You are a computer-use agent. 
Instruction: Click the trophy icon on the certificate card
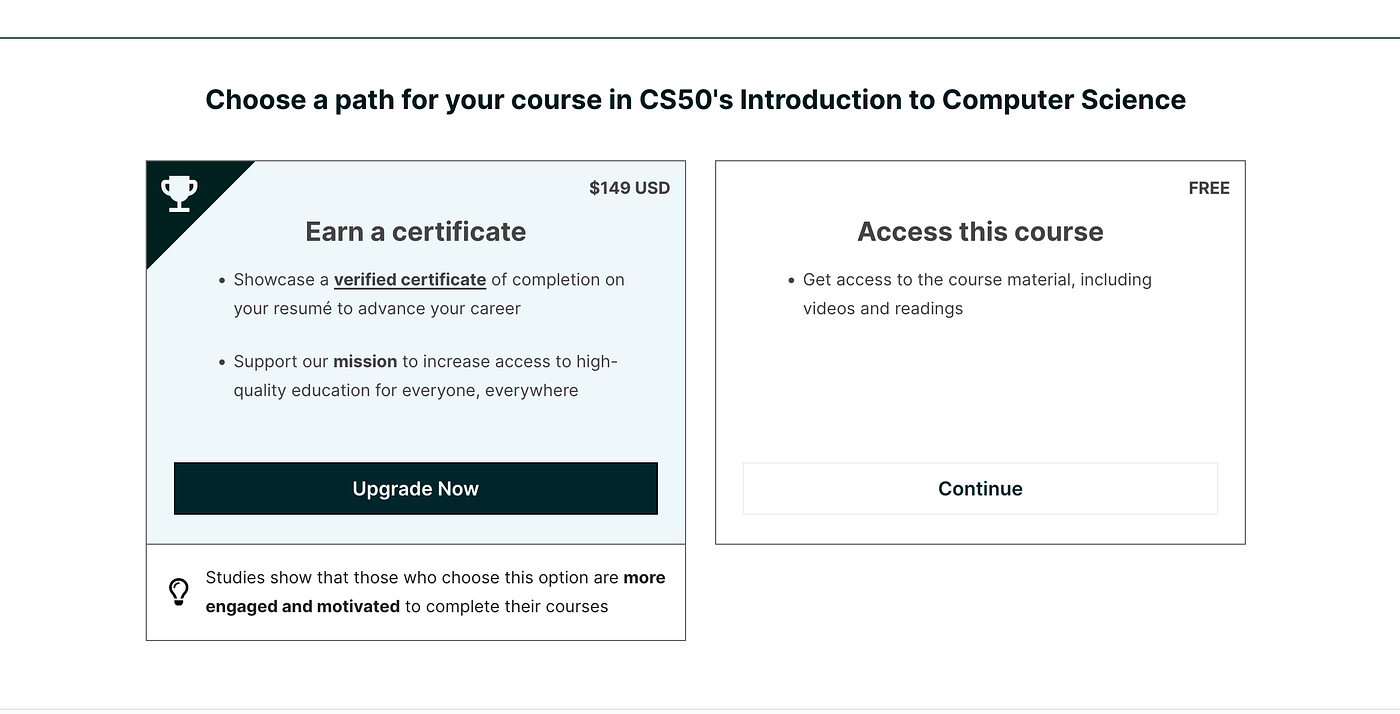click(179, 192)
